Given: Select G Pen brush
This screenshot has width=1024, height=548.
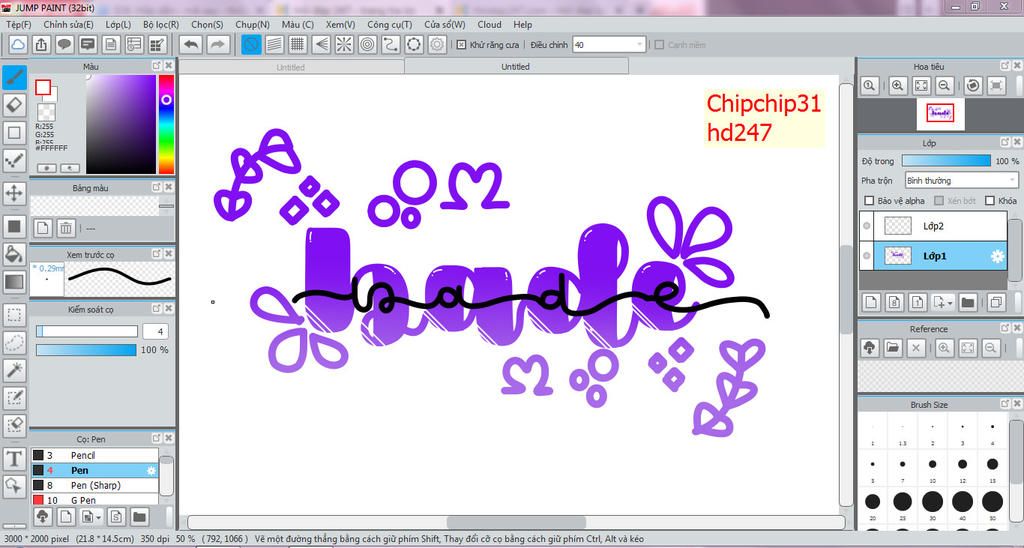Looking at the screenshot, I should click(x=95, y=500).
